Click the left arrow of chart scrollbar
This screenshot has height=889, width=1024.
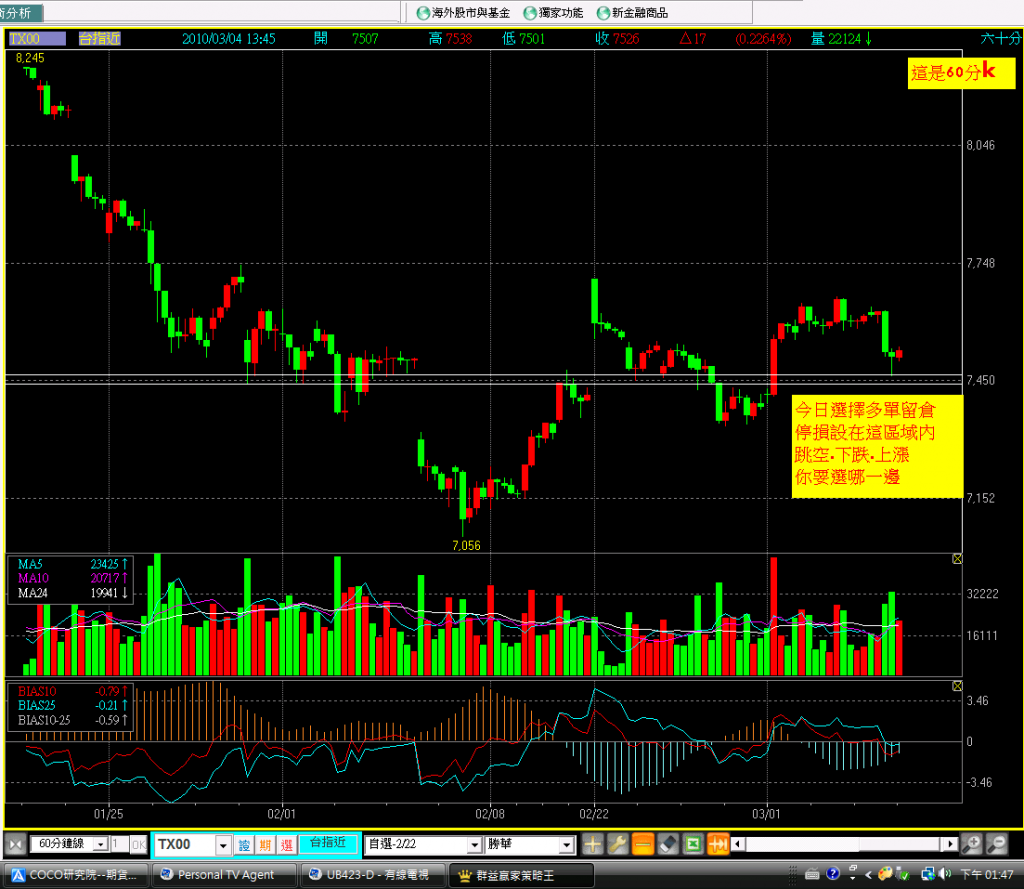738,844
